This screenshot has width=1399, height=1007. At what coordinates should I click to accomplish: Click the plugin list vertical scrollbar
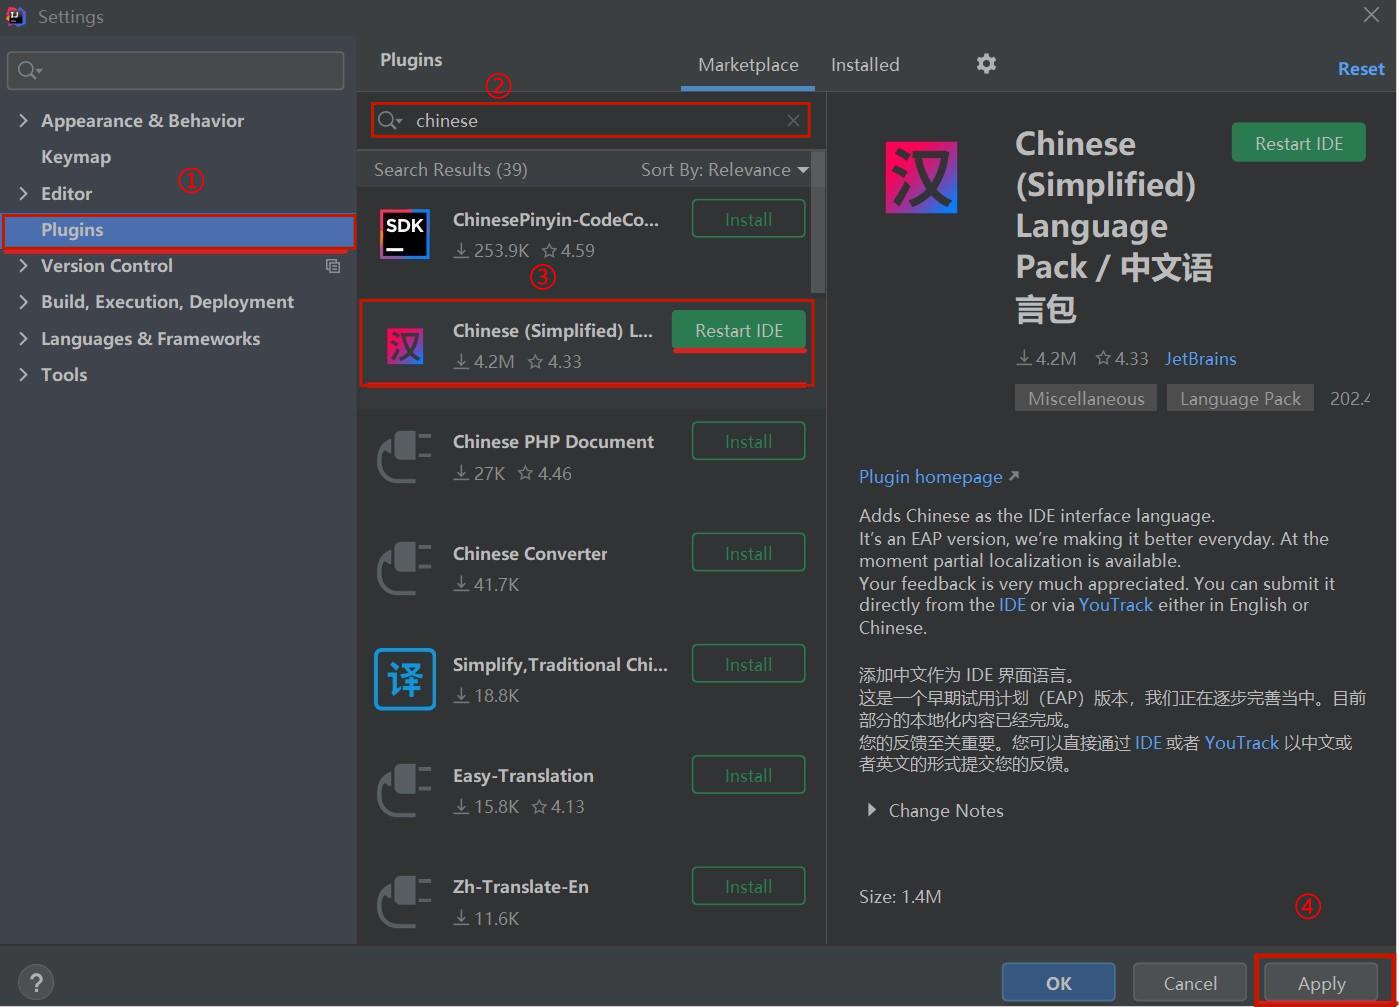(818, 220)
